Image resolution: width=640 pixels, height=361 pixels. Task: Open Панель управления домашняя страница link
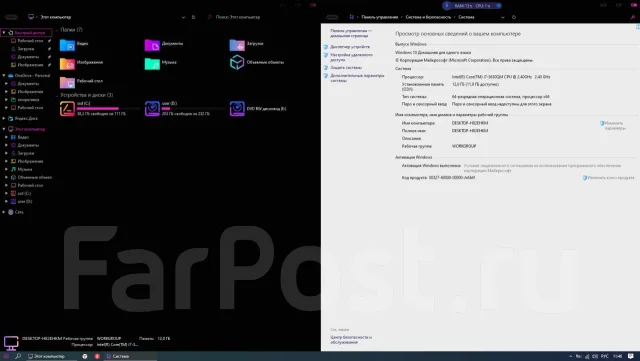click(x=351, y=33)
